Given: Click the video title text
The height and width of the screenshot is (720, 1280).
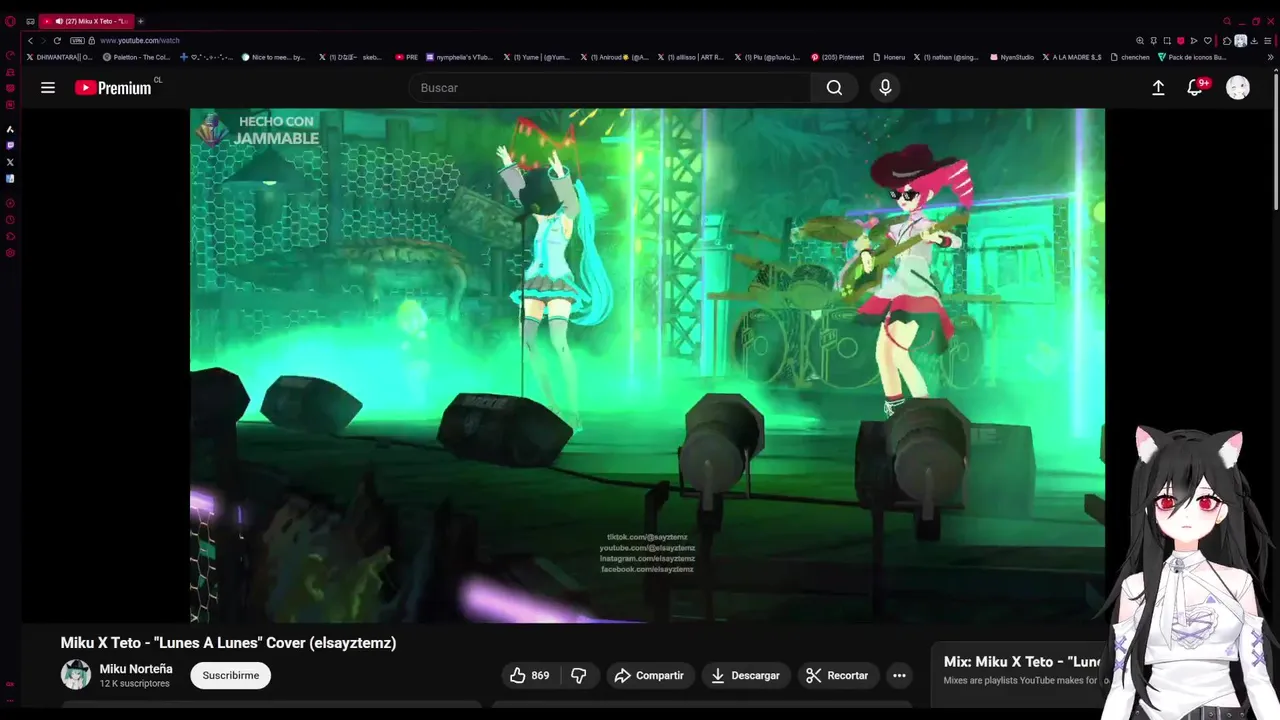Looking at the screenshot, I should tap(228, 643).
